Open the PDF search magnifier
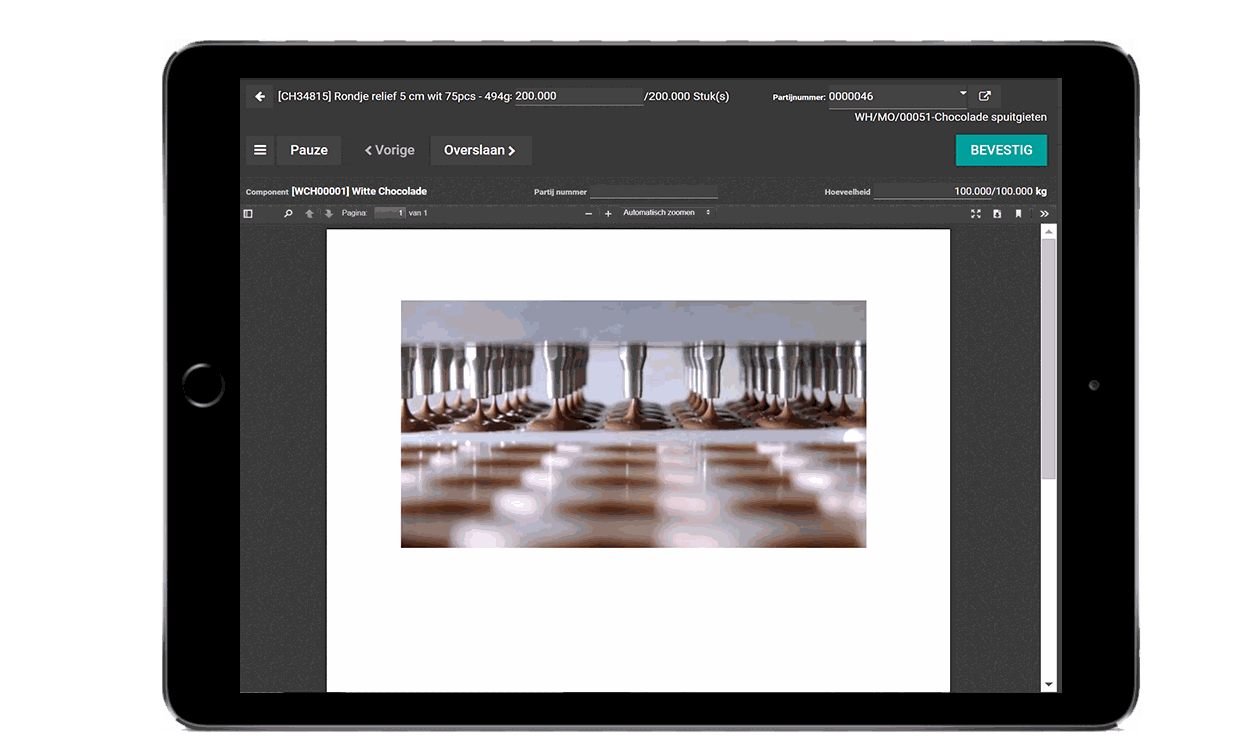The height and width of the screenshot is (756, 1260). tap(288, 213)
